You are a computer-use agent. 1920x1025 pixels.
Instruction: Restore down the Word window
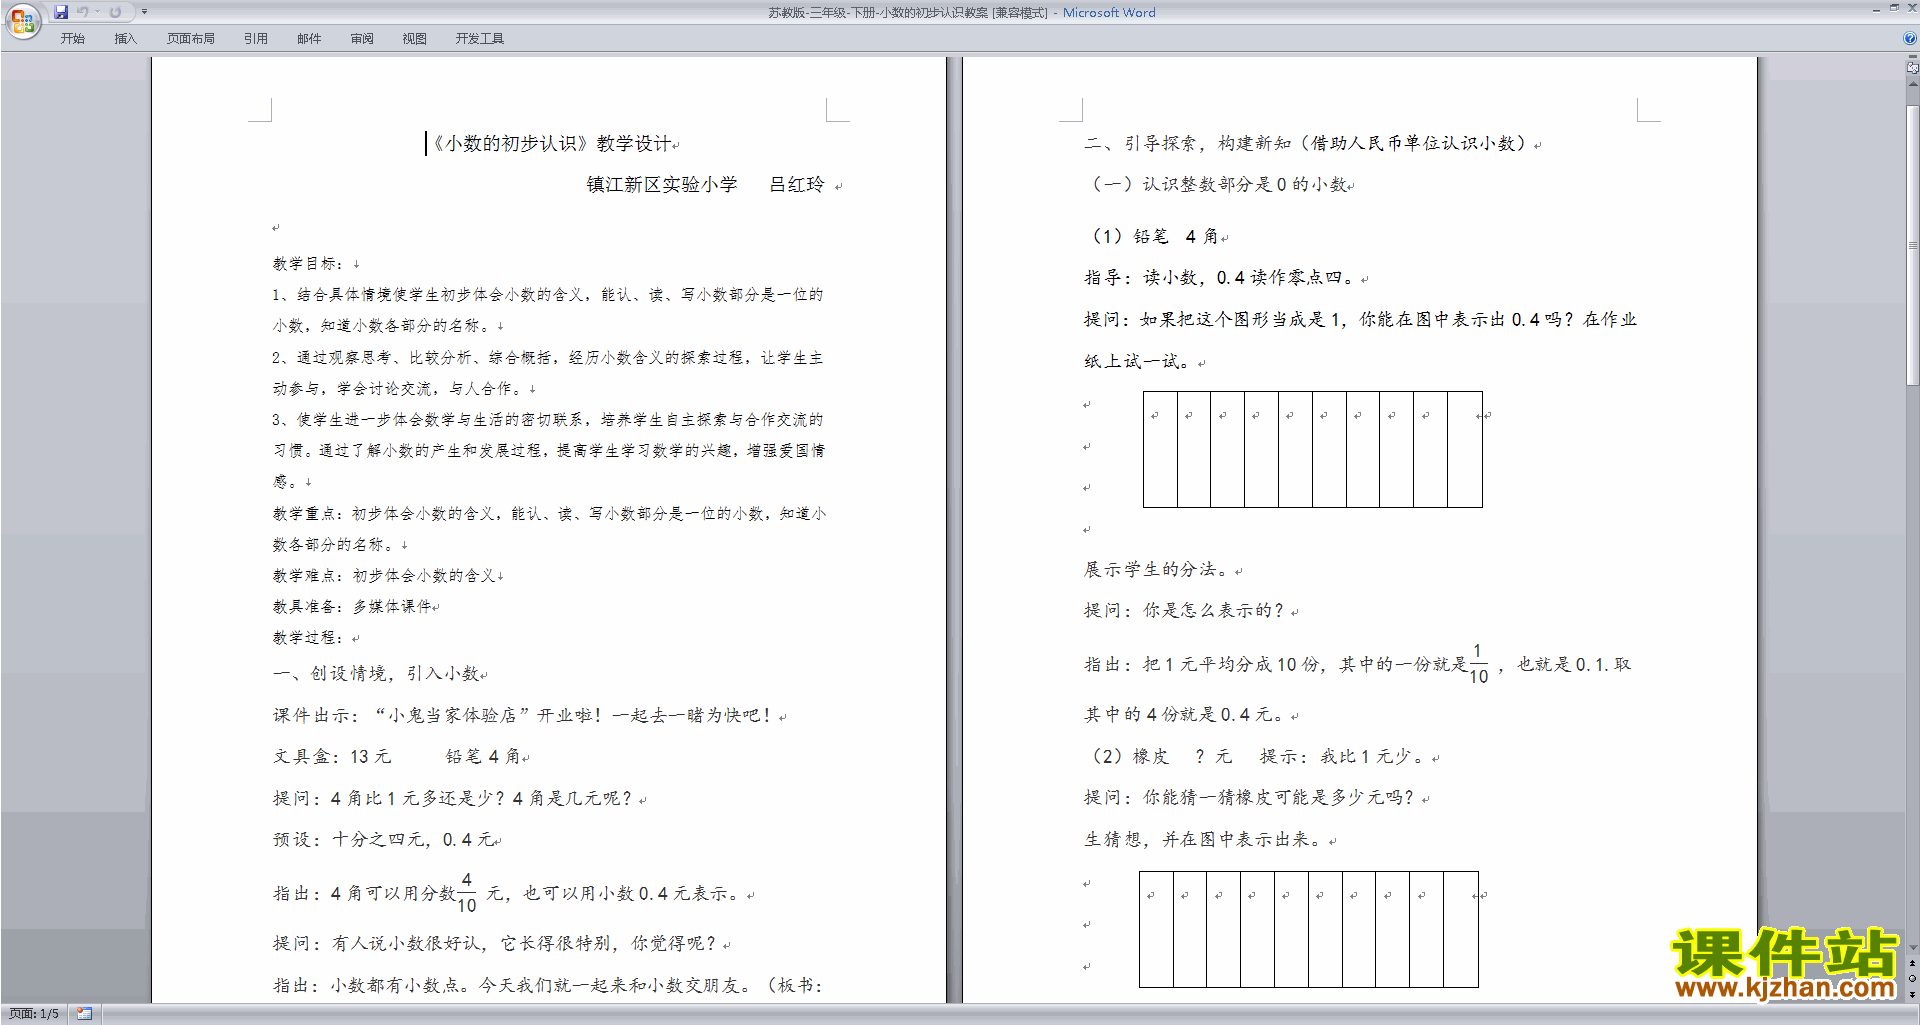pyautogui.click(x=1894, y=8)
